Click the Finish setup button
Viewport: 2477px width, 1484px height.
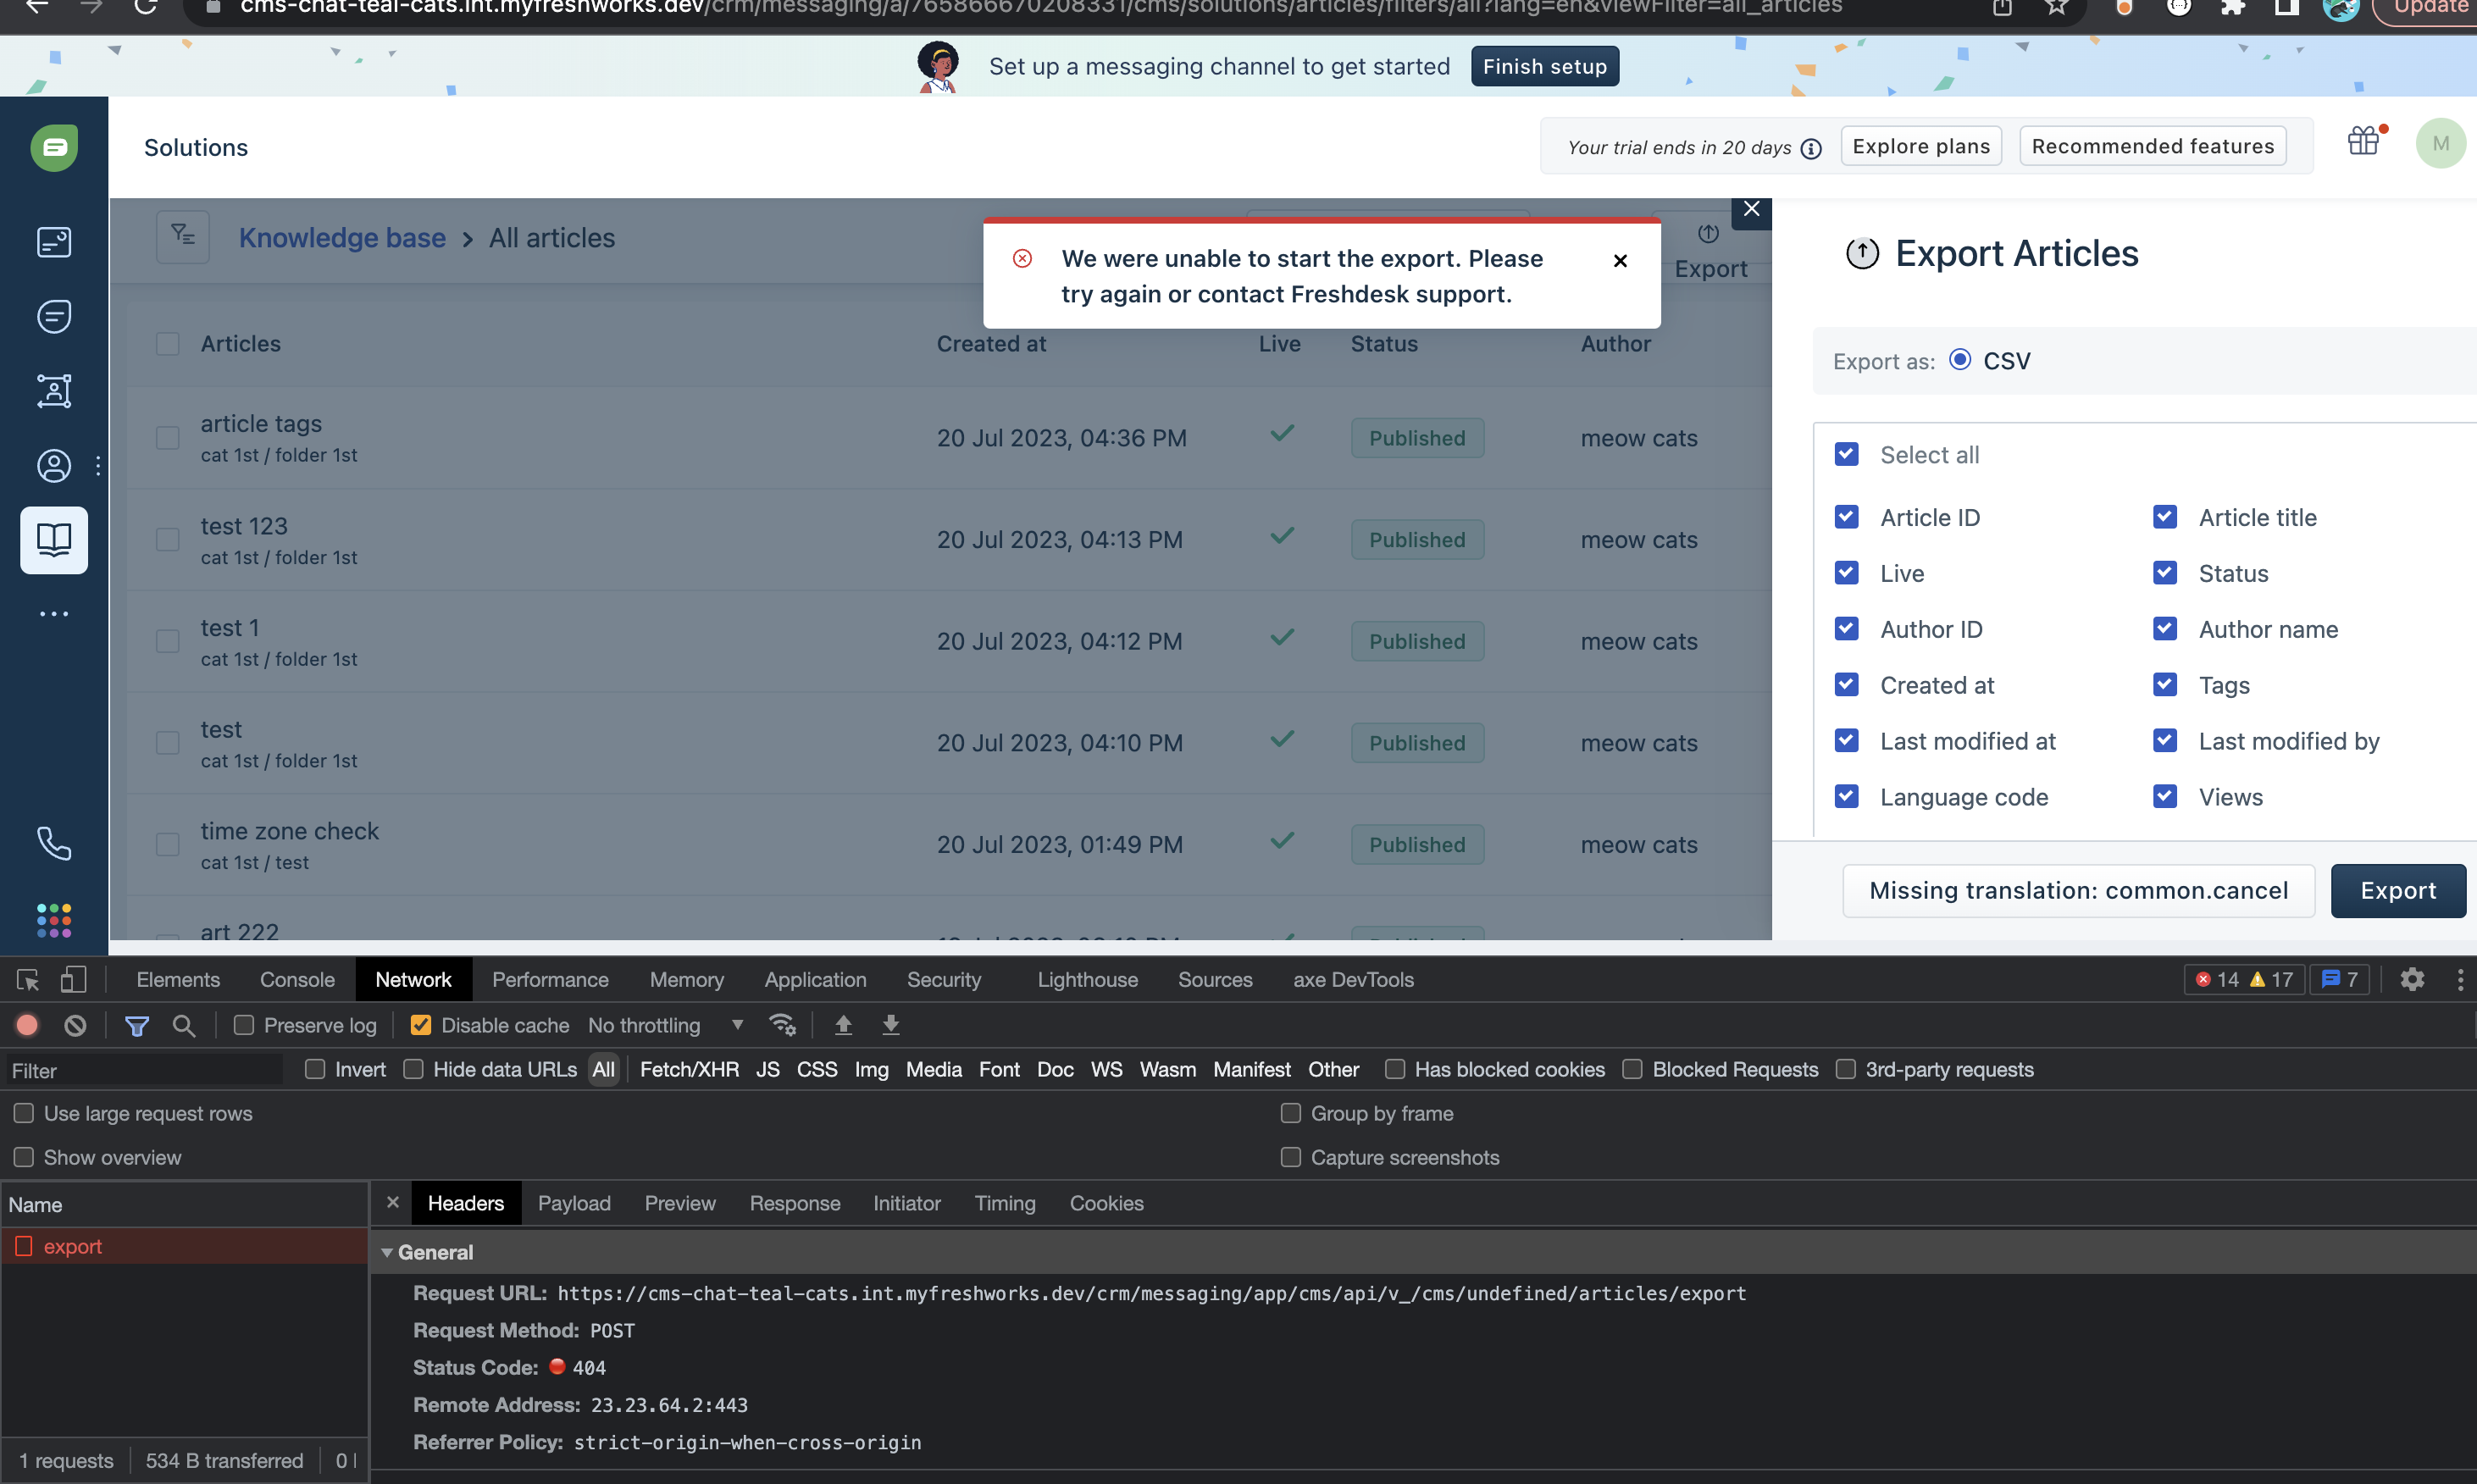pyautogui.click(x=1544, y=66)
